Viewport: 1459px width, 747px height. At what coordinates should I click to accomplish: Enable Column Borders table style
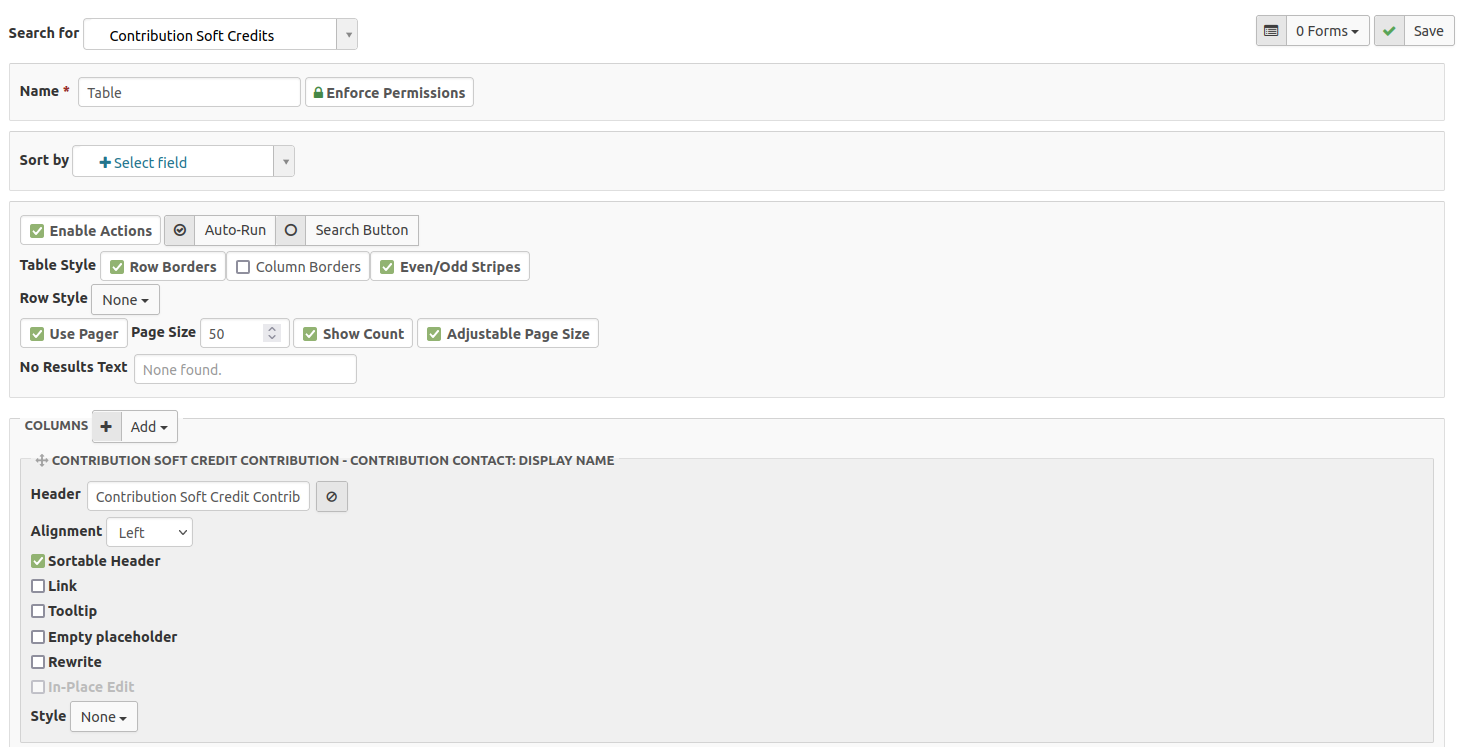(243, 267)
